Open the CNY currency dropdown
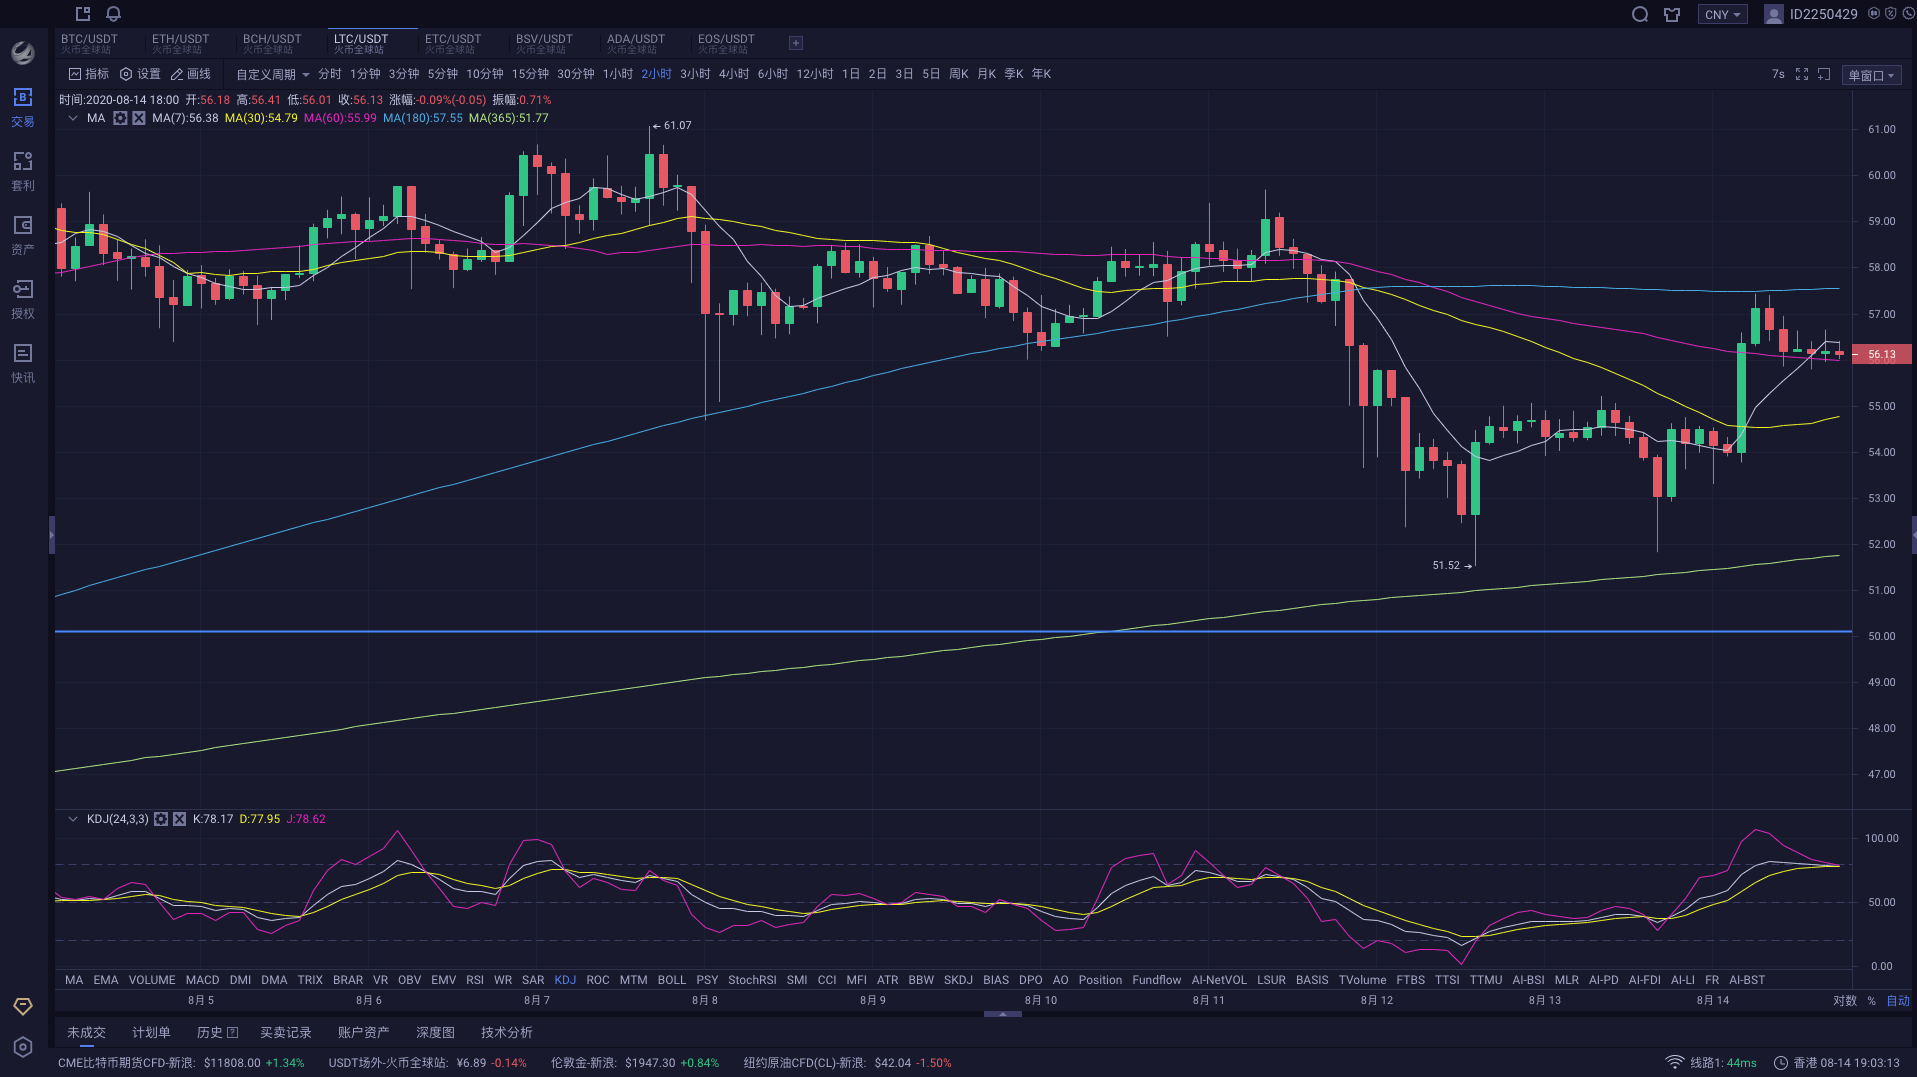Image resolution: width=1917 pixels, height=1077 pixels. [x=1722, y=14]
